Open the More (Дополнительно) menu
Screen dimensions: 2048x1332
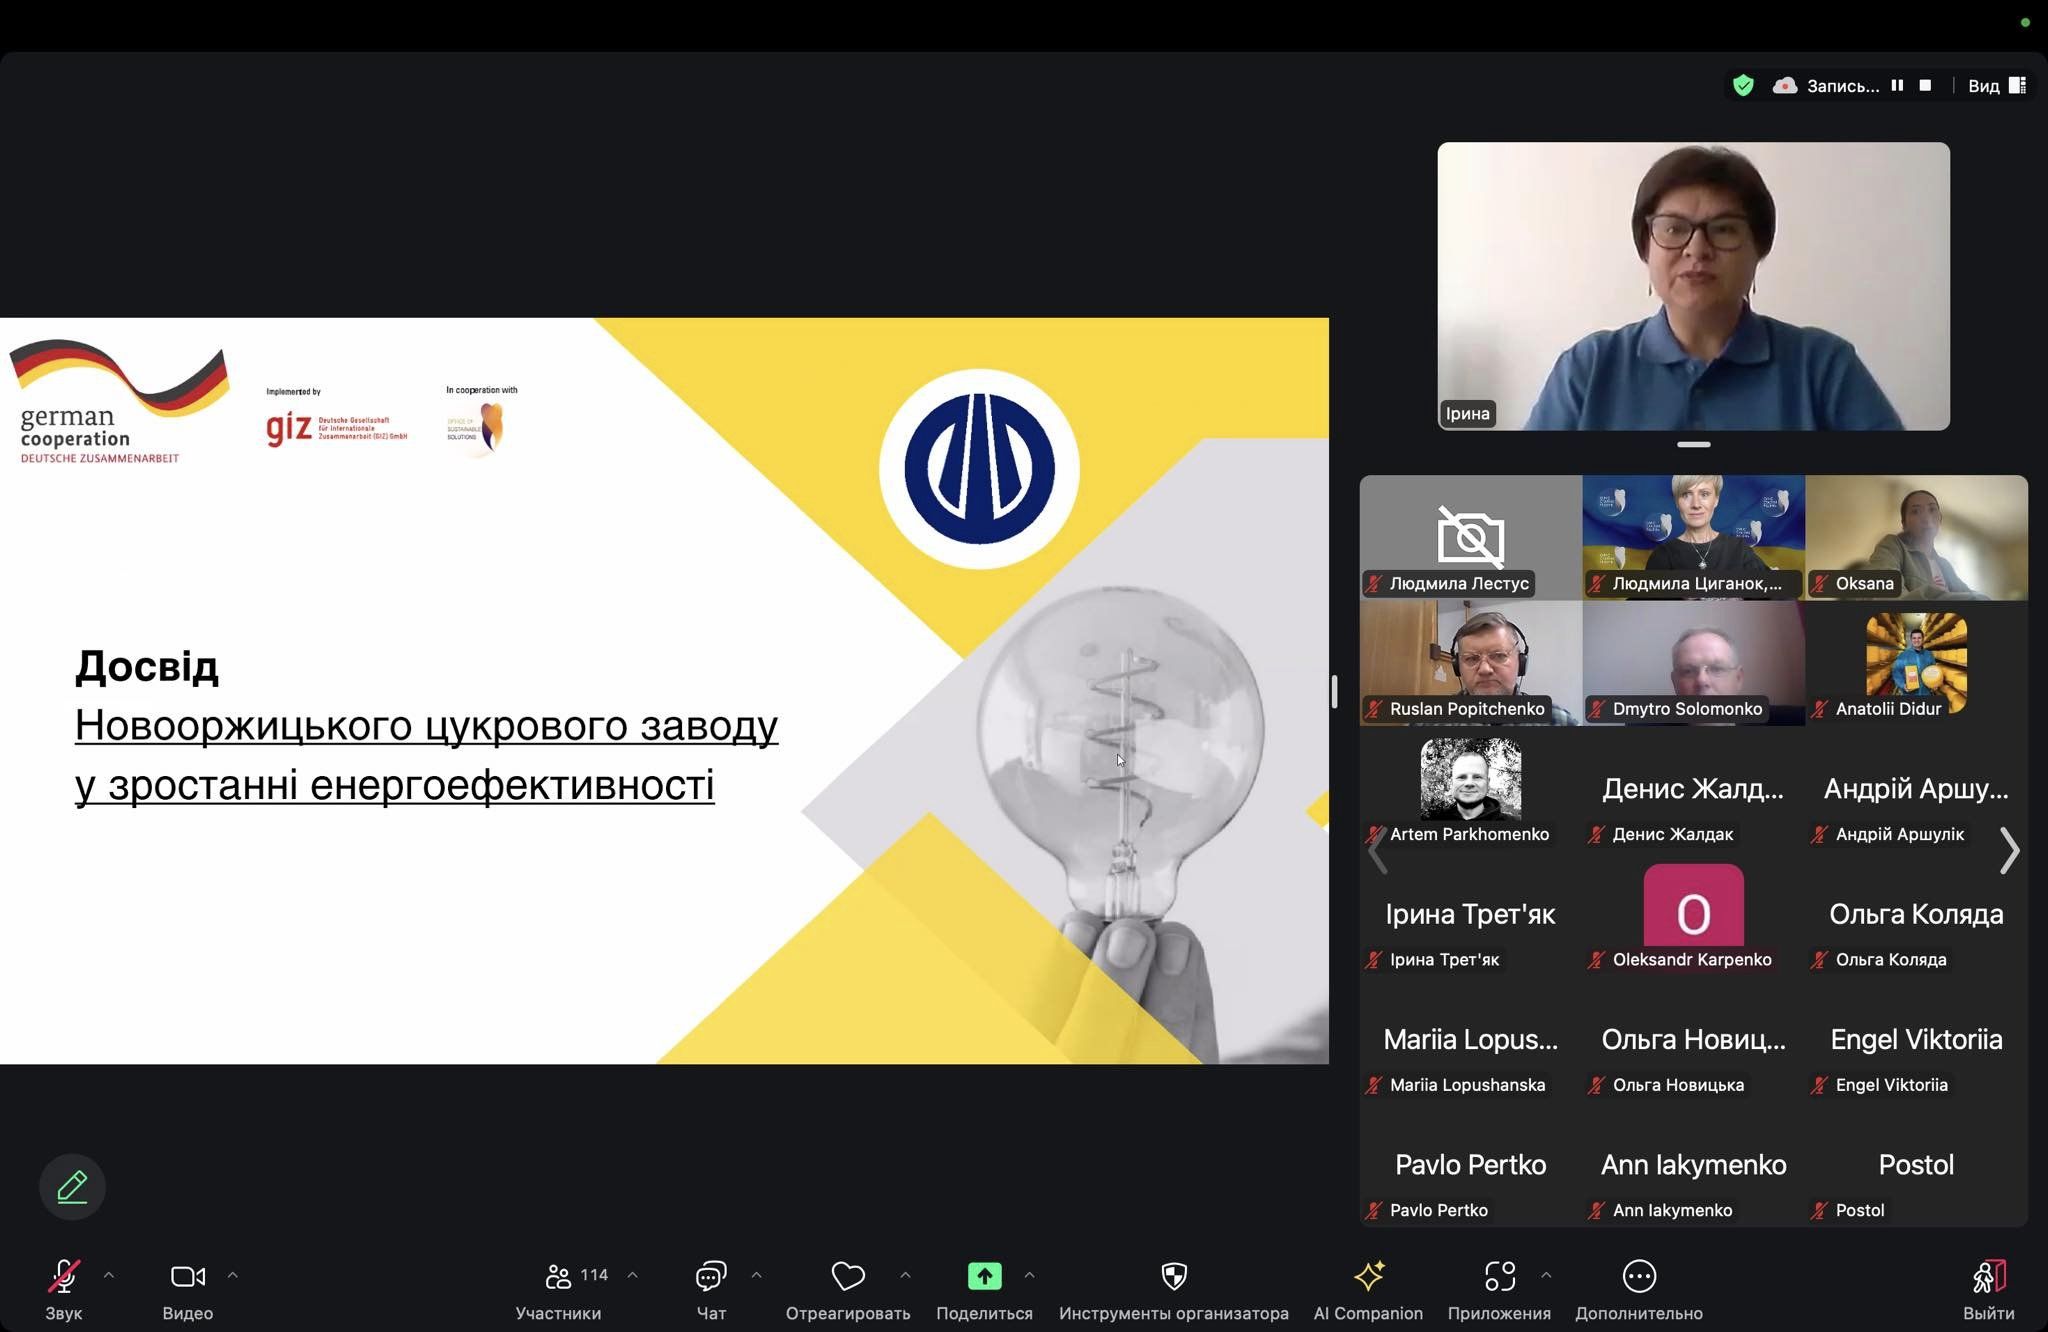tap(1638, 1277)
